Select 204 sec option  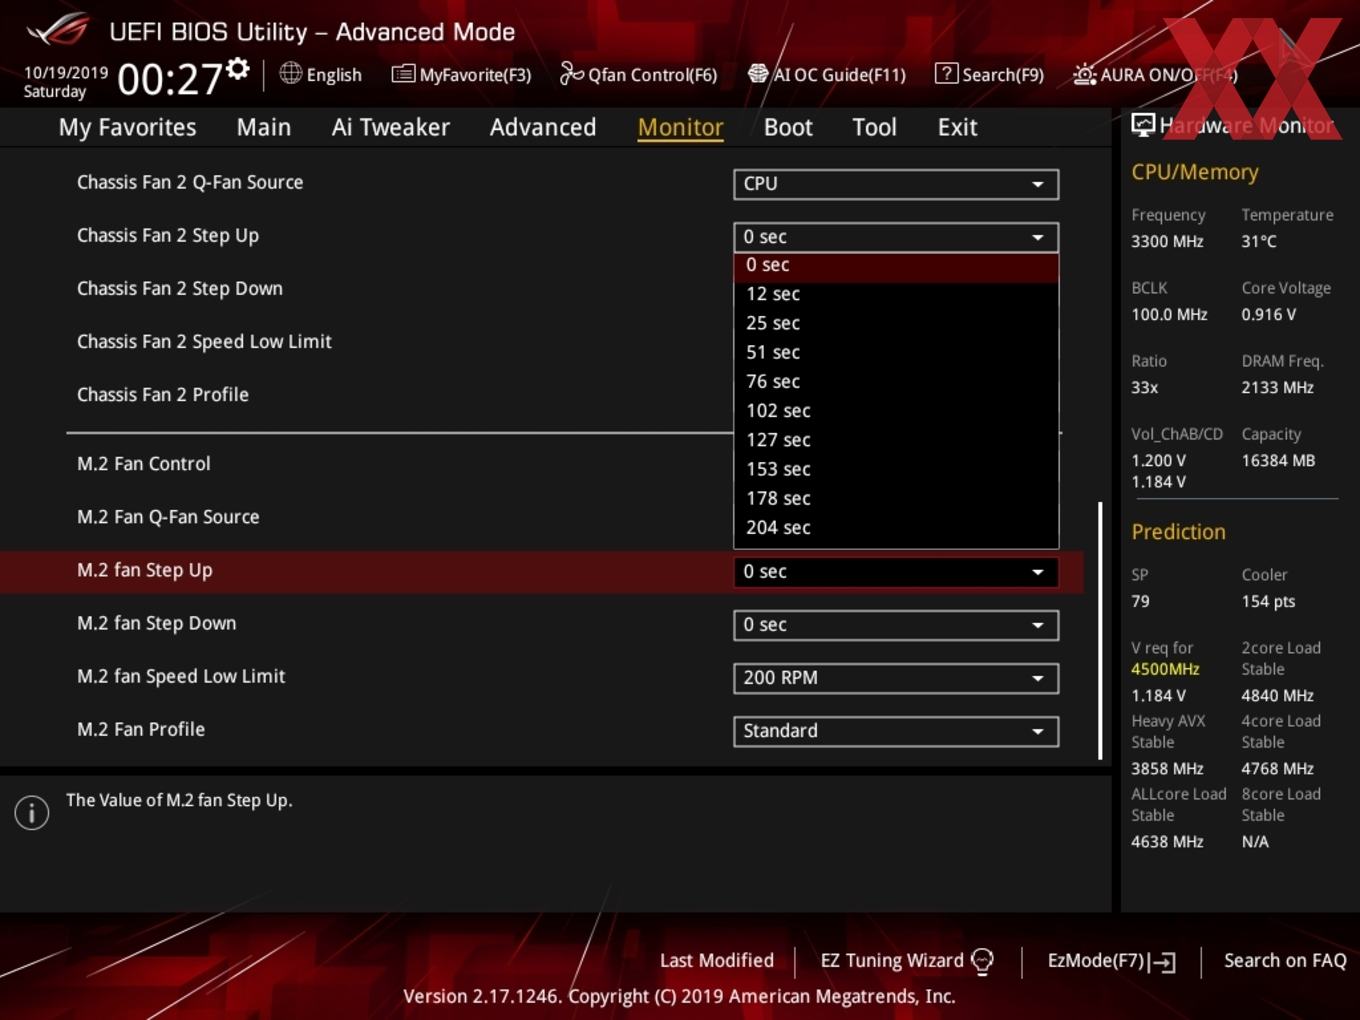pos(896,527)
